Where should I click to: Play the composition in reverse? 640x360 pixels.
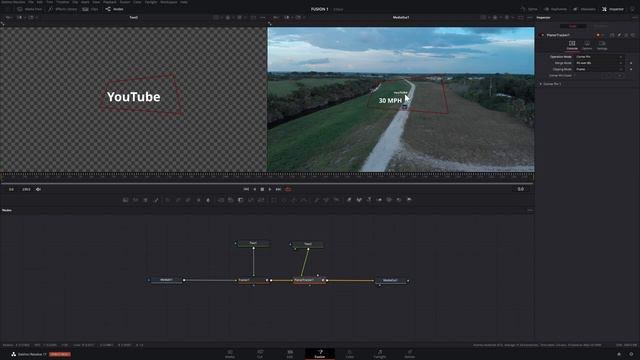pos(255,189)
